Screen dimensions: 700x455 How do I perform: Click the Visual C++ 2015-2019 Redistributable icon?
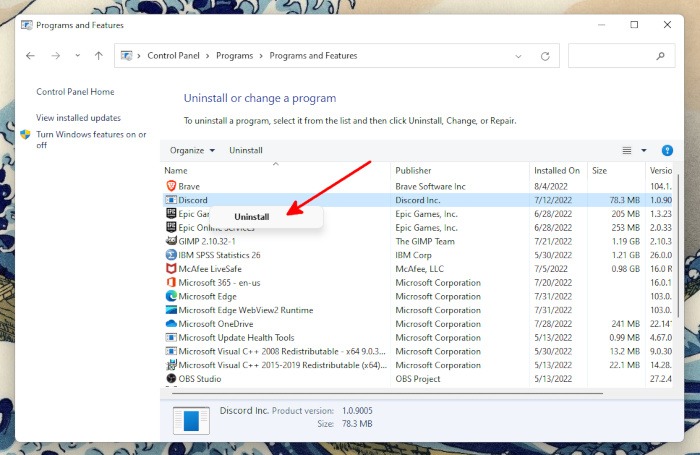(x=171, y=364)
